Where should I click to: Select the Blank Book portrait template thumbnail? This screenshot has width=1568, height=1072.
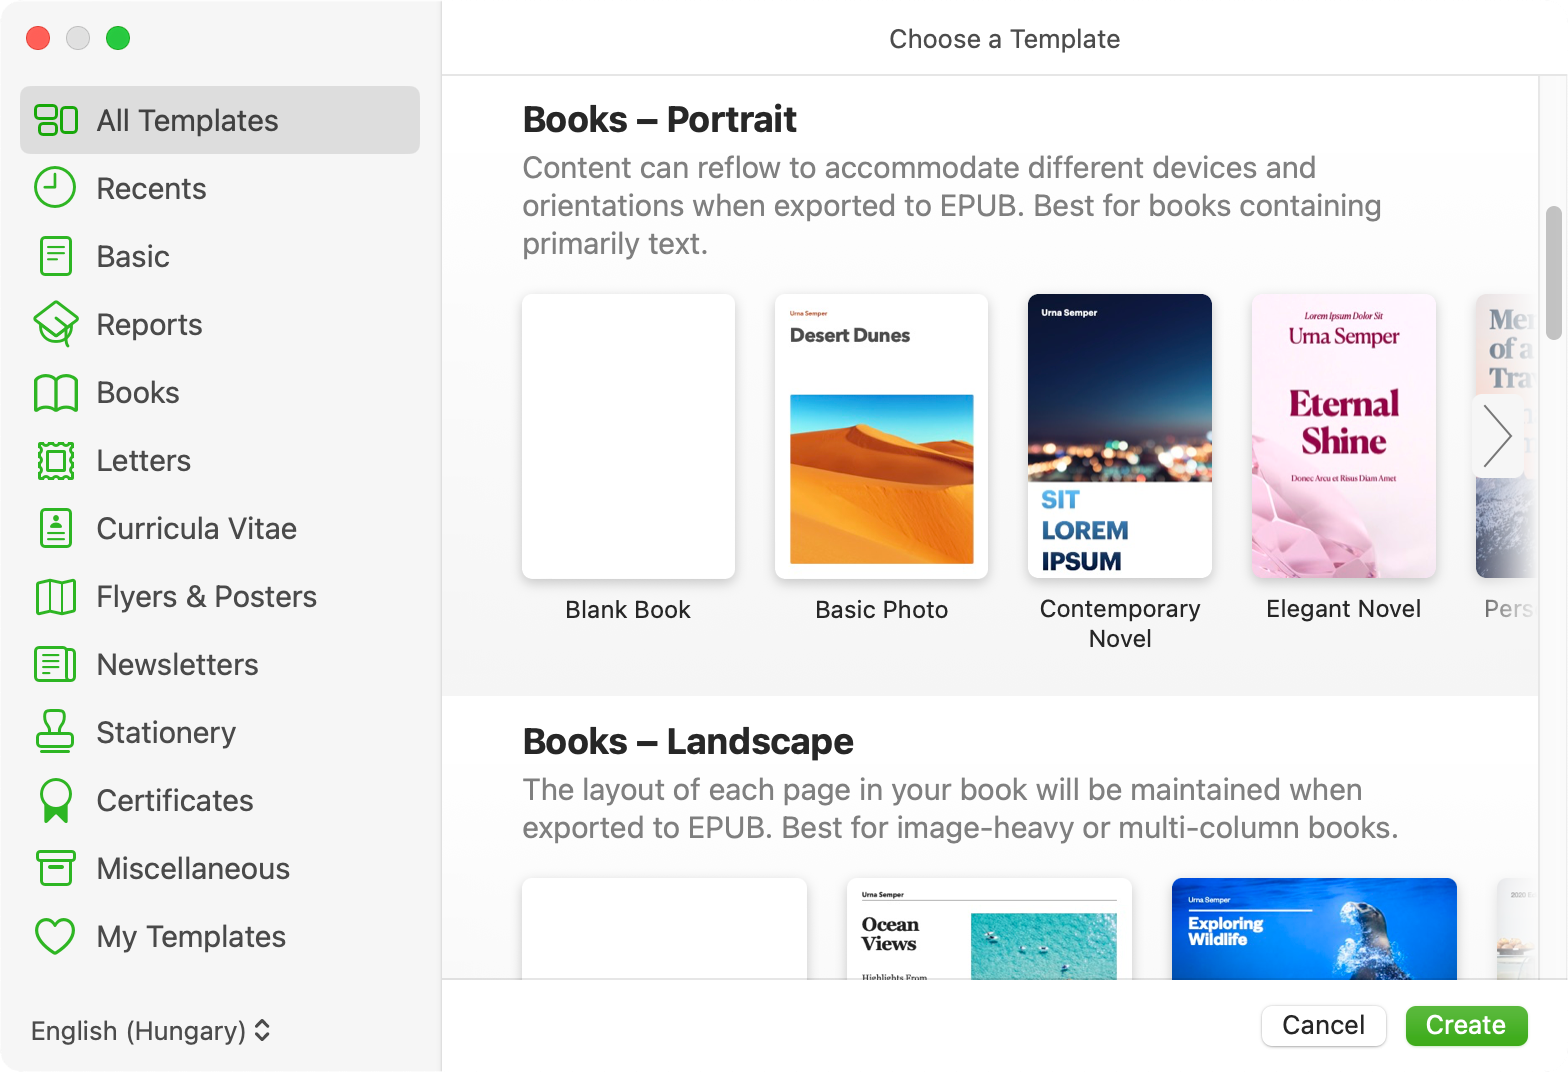tap(628, 436)
